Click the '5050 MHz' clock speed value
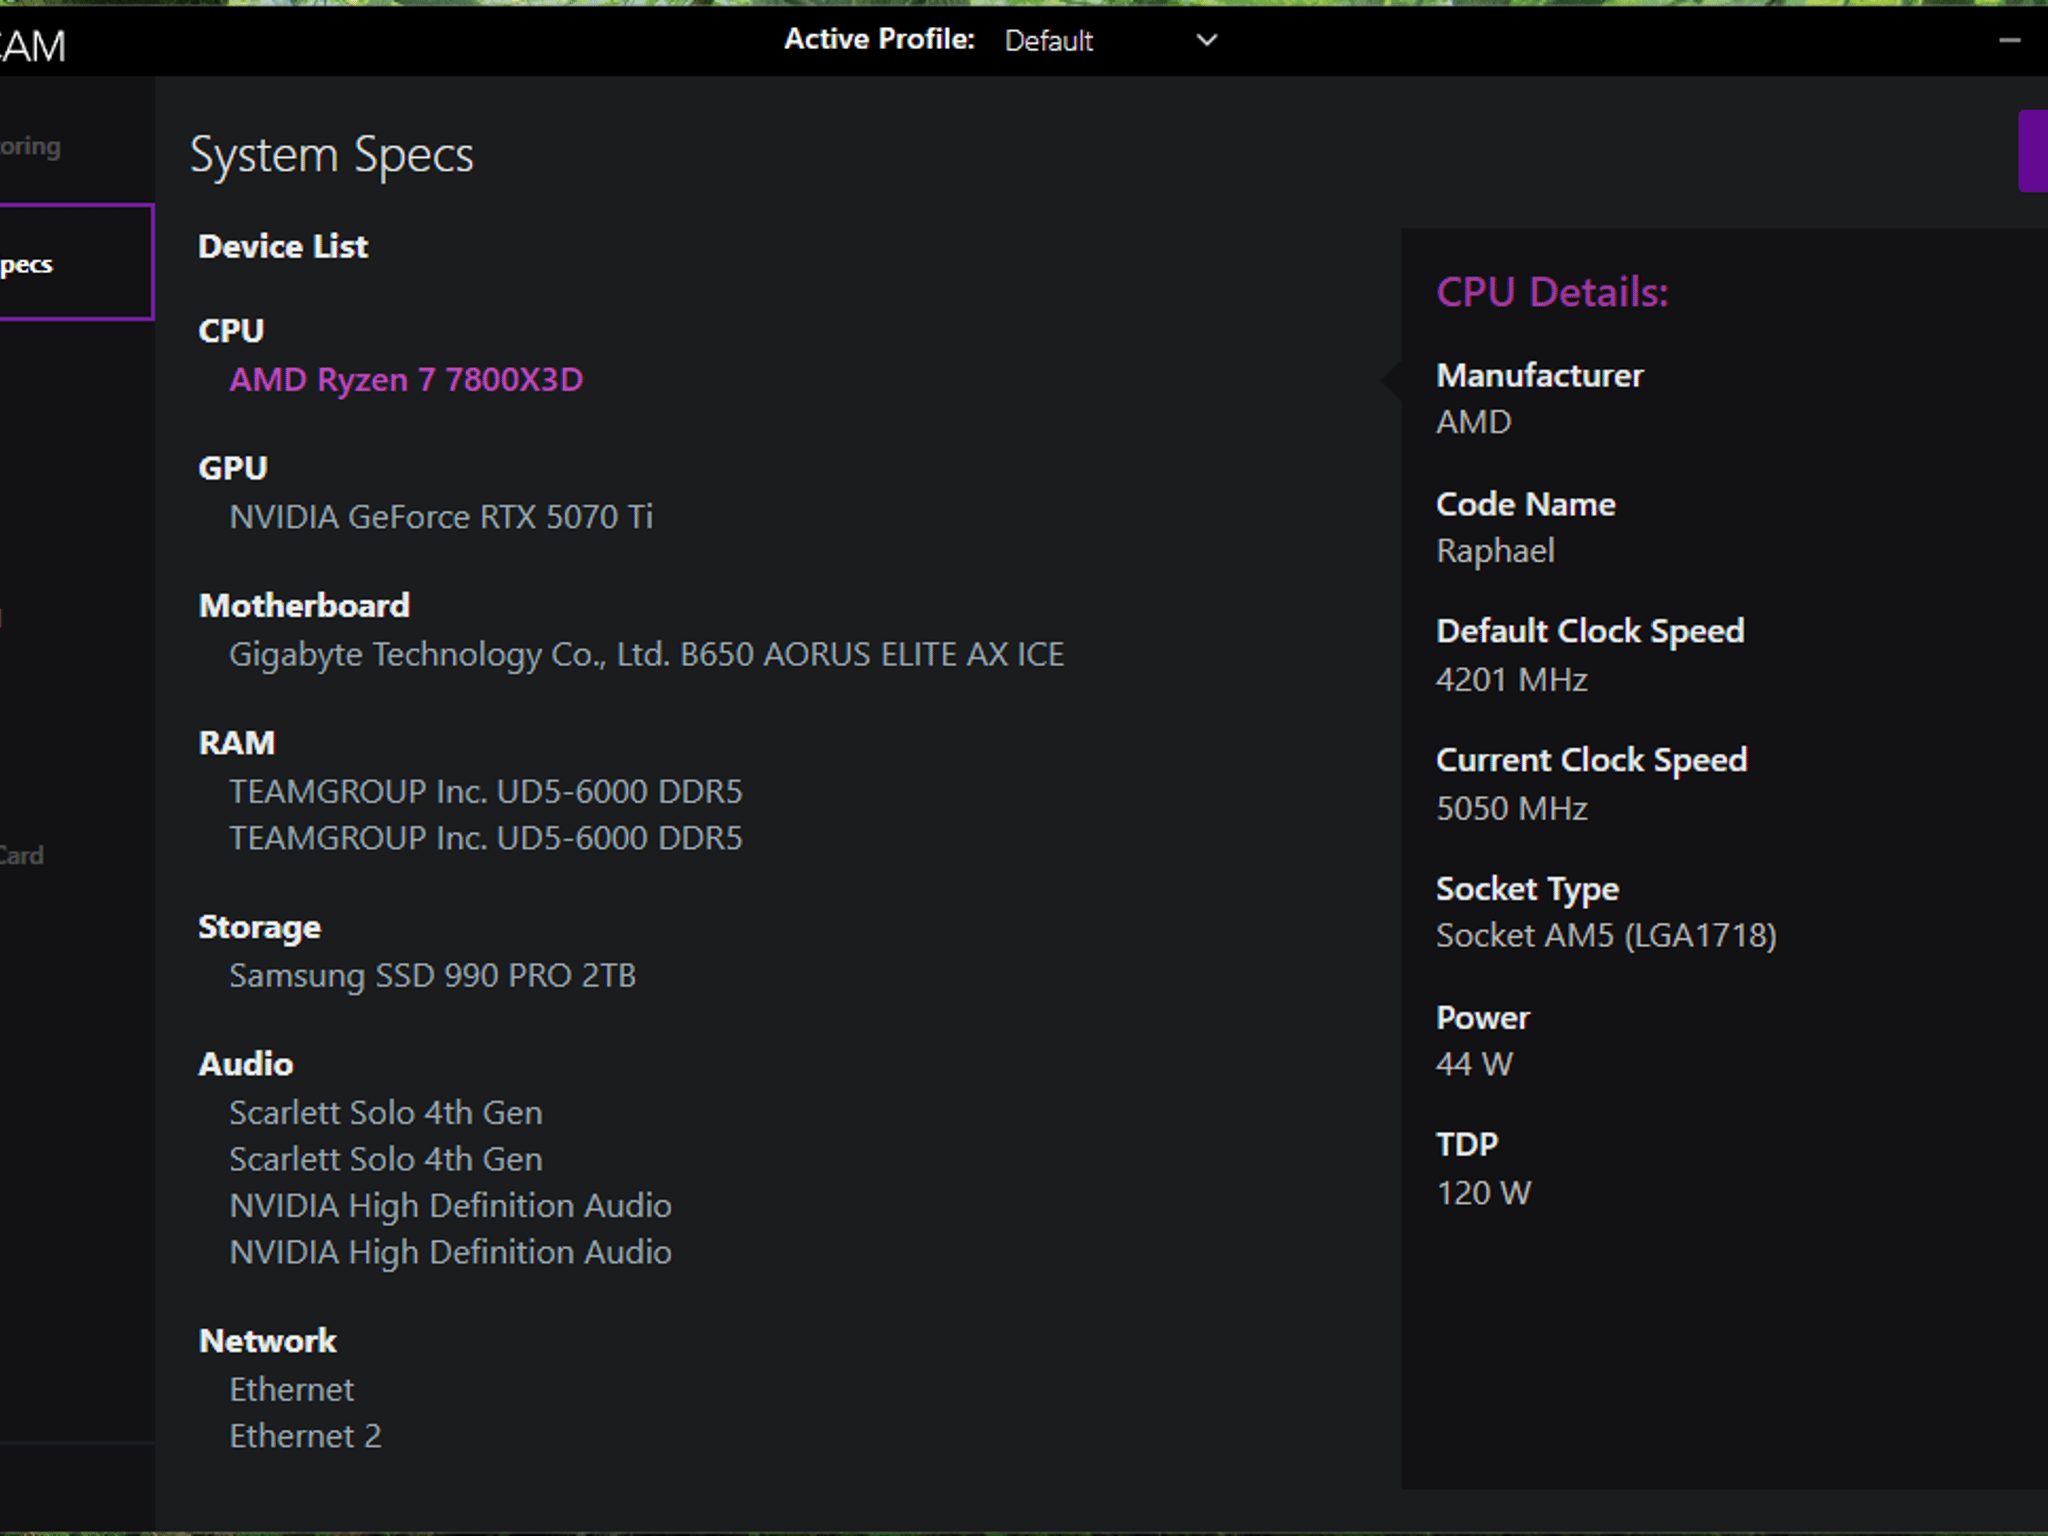 1512,808
